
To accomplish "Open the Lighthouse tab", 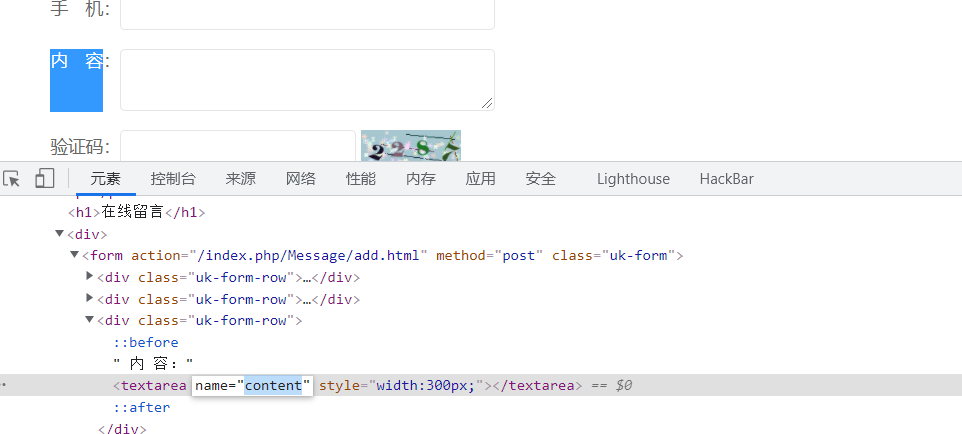I will 633,179.
